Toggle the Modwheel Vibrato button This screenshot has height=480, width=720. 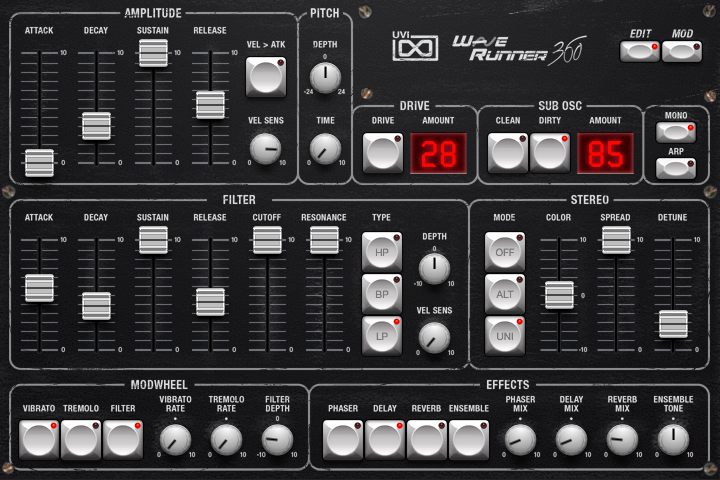[39, 440]
